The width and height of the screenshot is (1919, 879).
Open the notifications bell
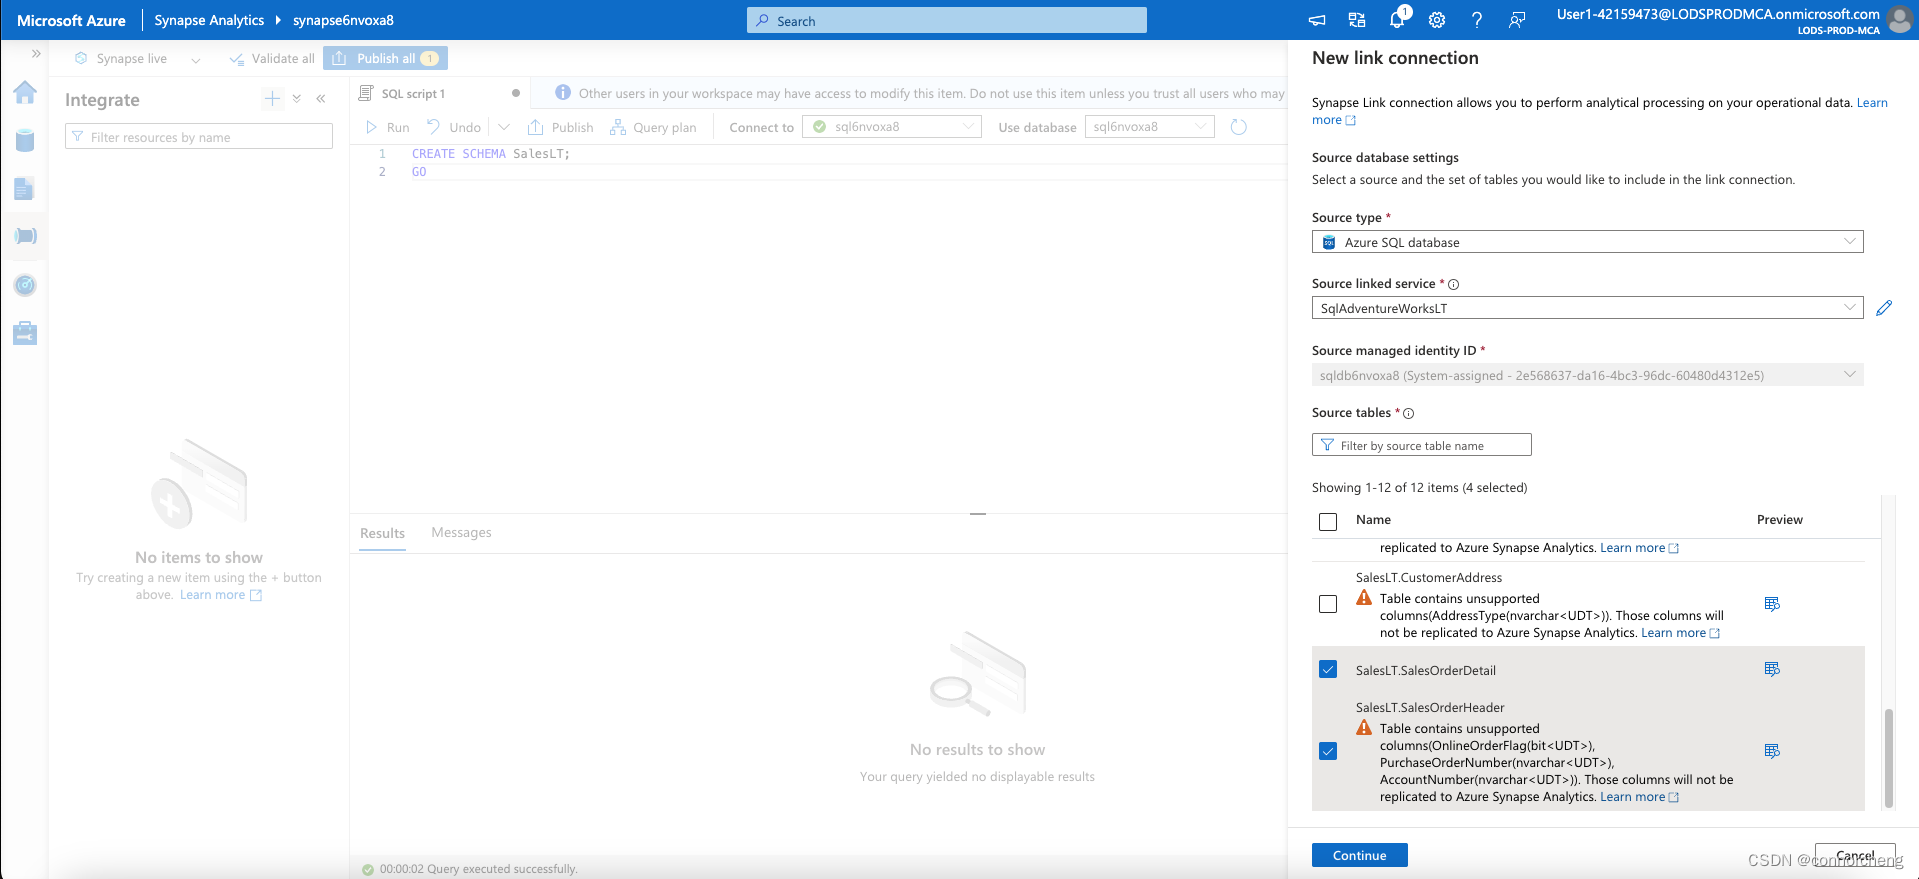(1397, 19)
